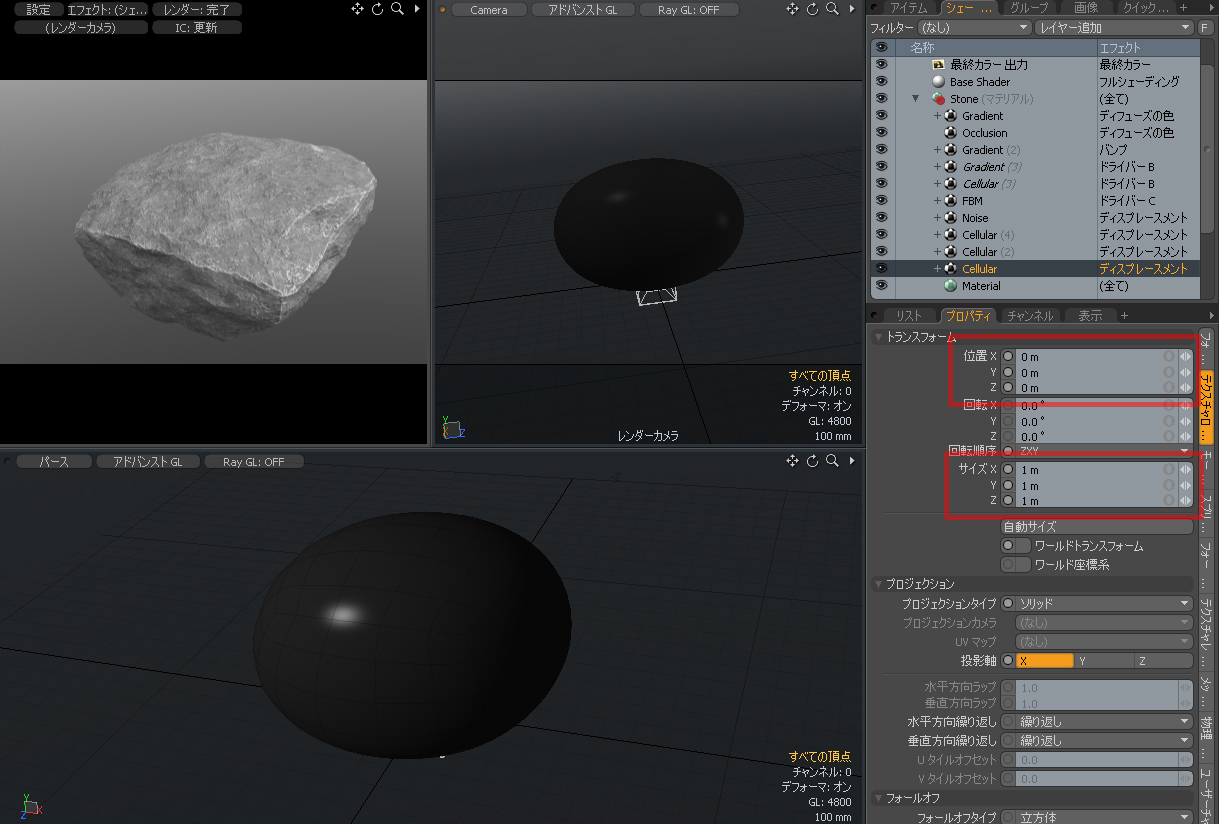
Task: Enable the ワールドトランスフォーム toggle
Action: (1016, 546)
